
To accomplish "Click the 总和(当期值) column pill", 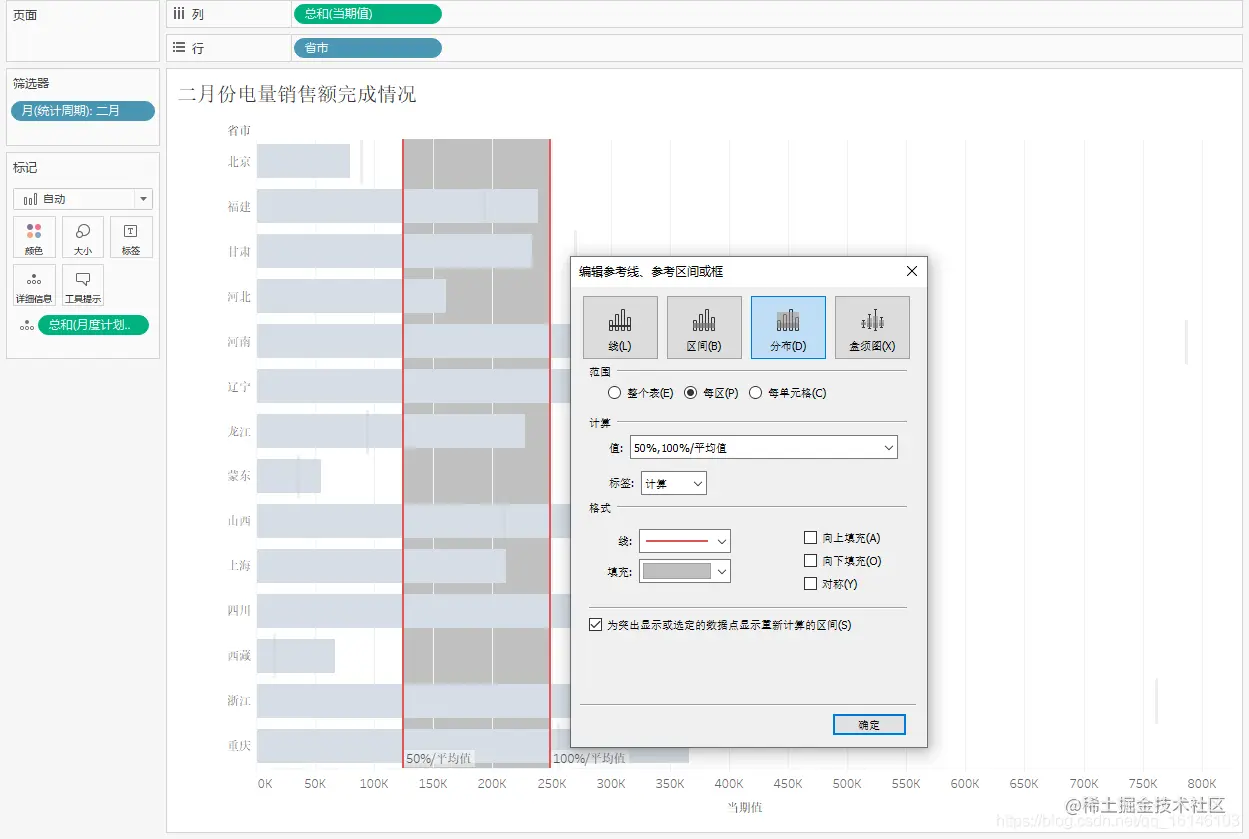I will pos(367,14).
